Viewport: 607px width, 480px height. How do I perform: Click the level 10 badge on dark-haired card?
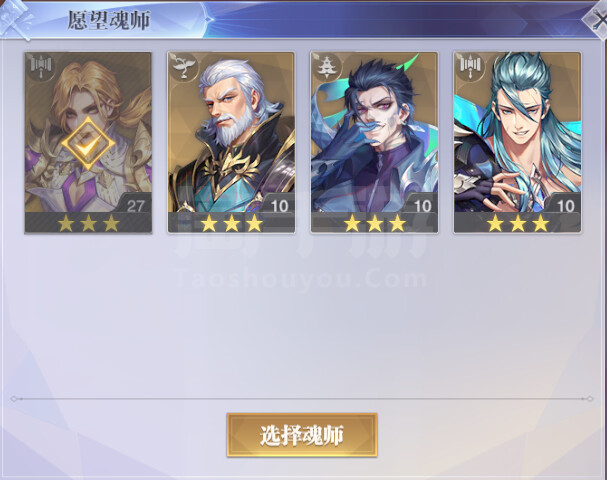click(x=422, y=204)
